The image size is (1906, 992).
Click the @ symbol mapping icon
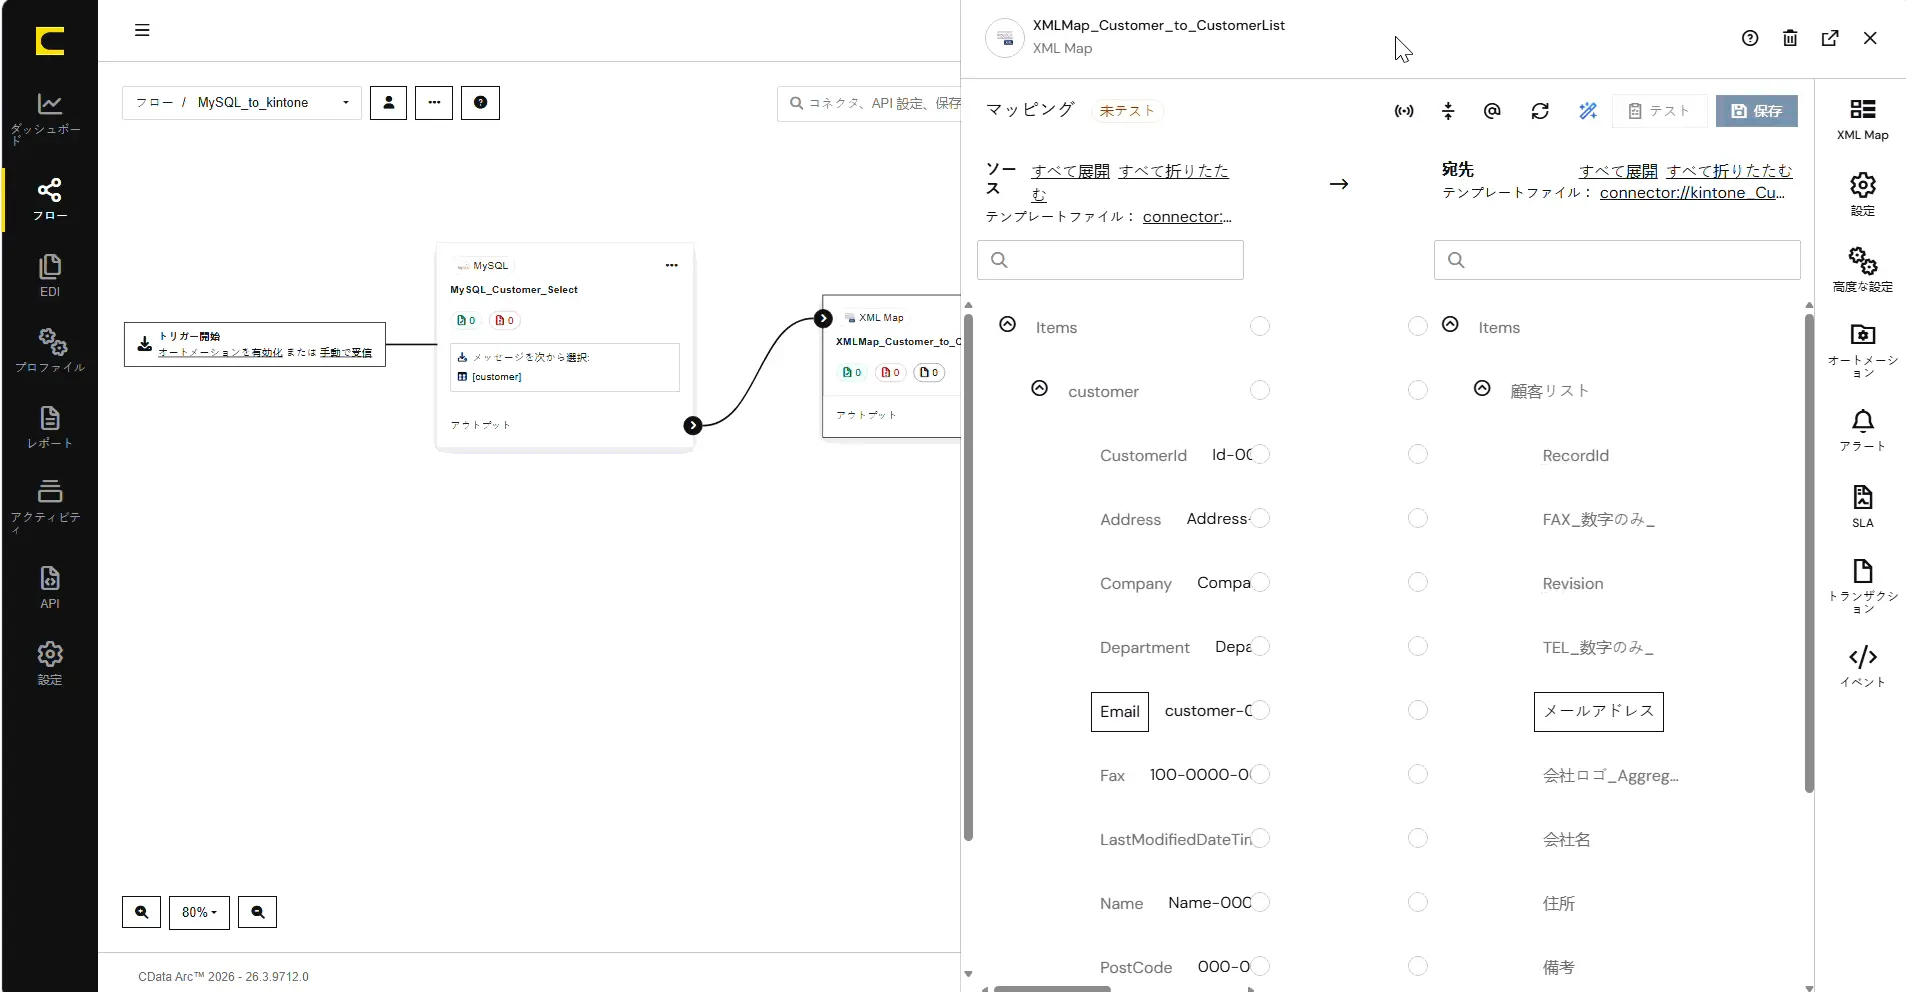click(1492, 111)
